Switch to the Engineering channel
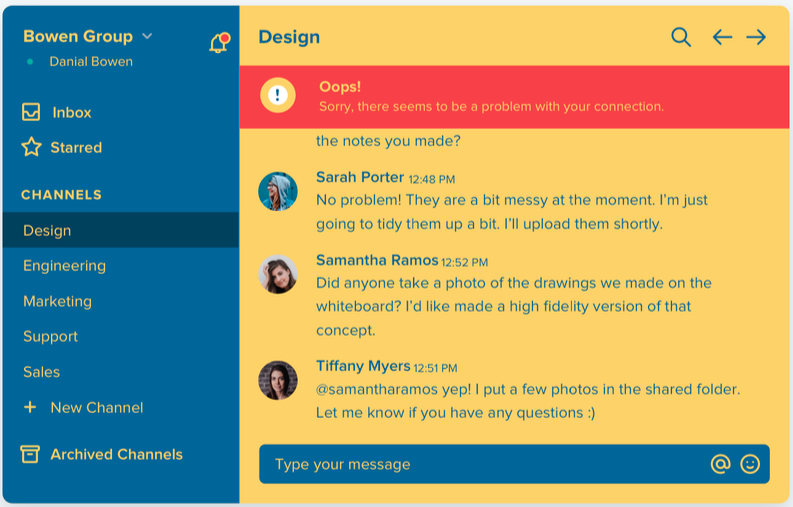Viewport: 793px width, 507px height. [x=64, y=266]
